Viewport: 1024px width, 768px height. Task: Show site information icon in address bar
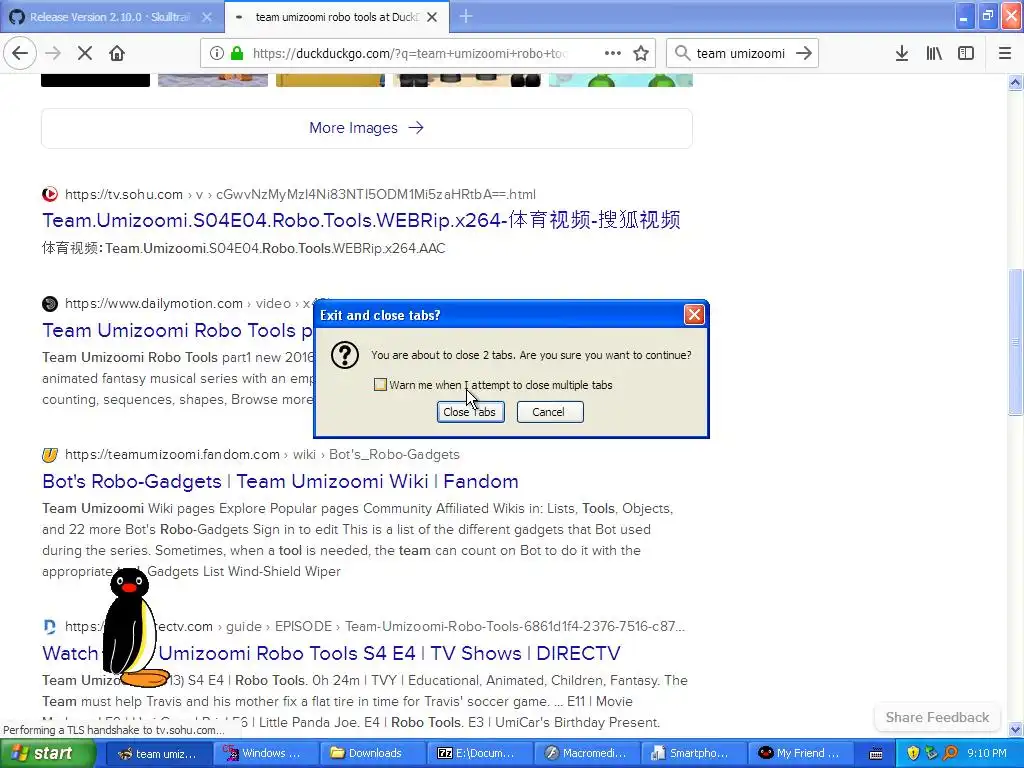click(x=217, y=54)
